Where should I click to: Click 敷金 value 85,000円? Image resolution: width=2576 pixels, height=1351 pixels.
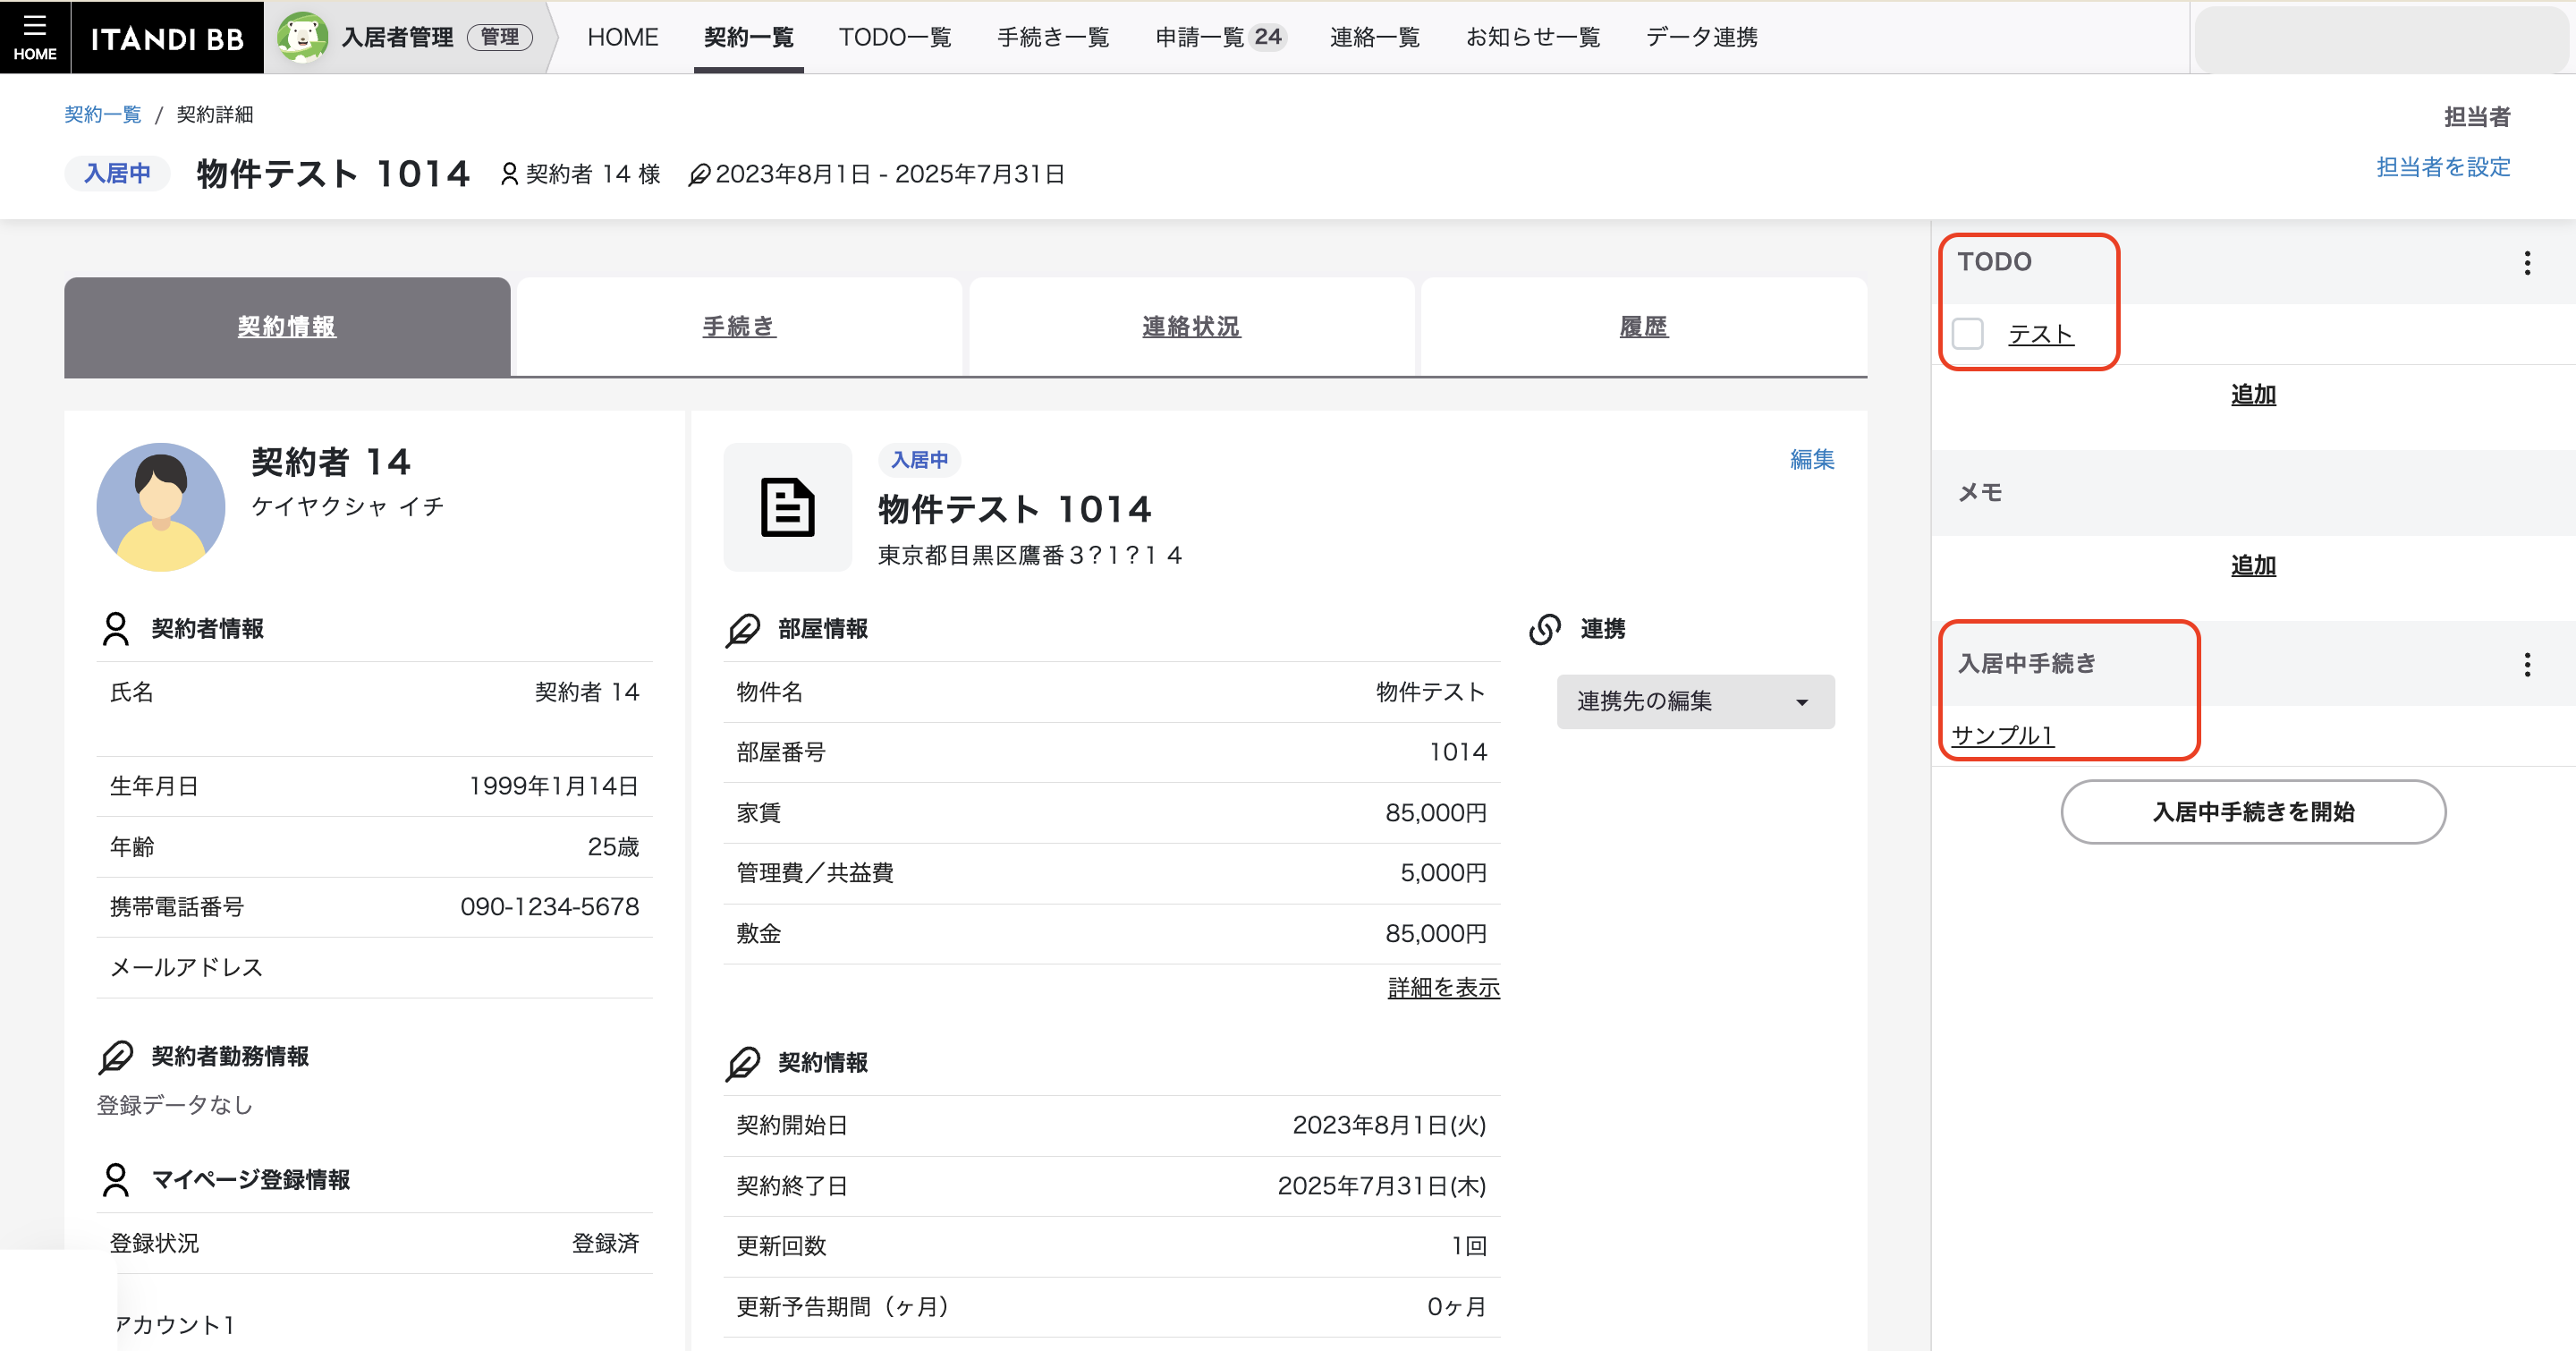tap(1436, 934)
